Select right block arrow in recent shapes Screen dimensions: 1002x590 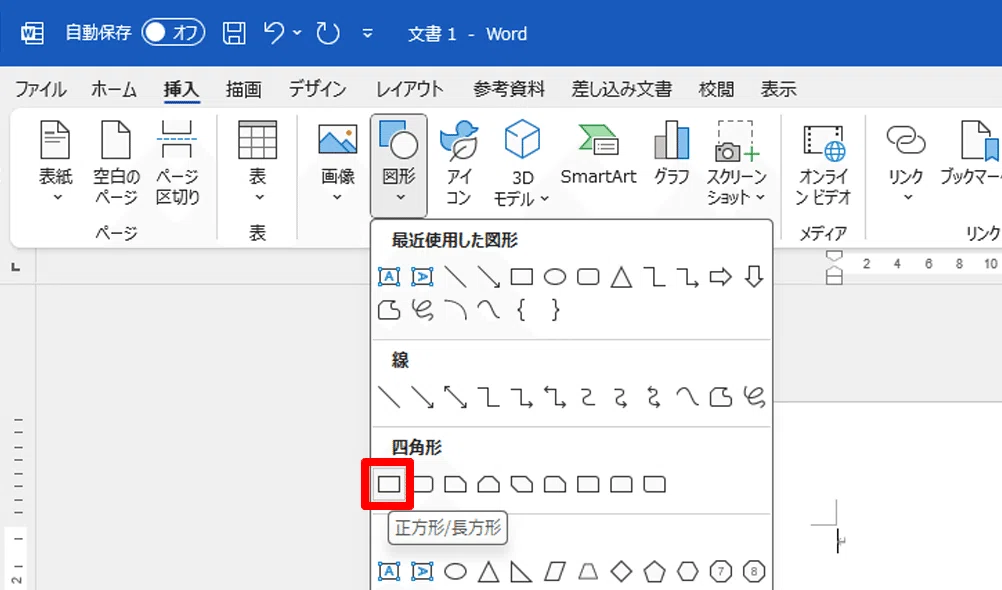click(x=720, y=277)
